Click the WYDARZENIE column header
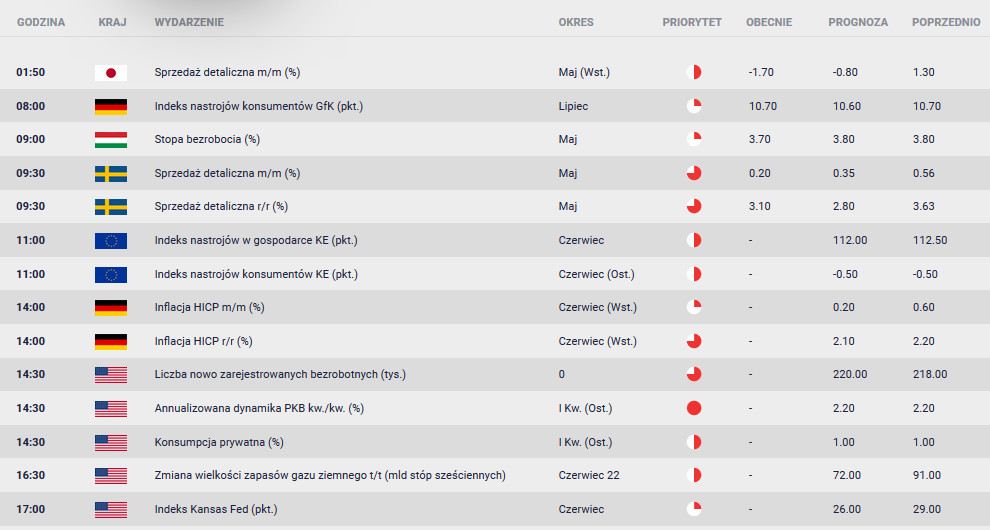Screen dimensions: 990x530 (189, 22)
